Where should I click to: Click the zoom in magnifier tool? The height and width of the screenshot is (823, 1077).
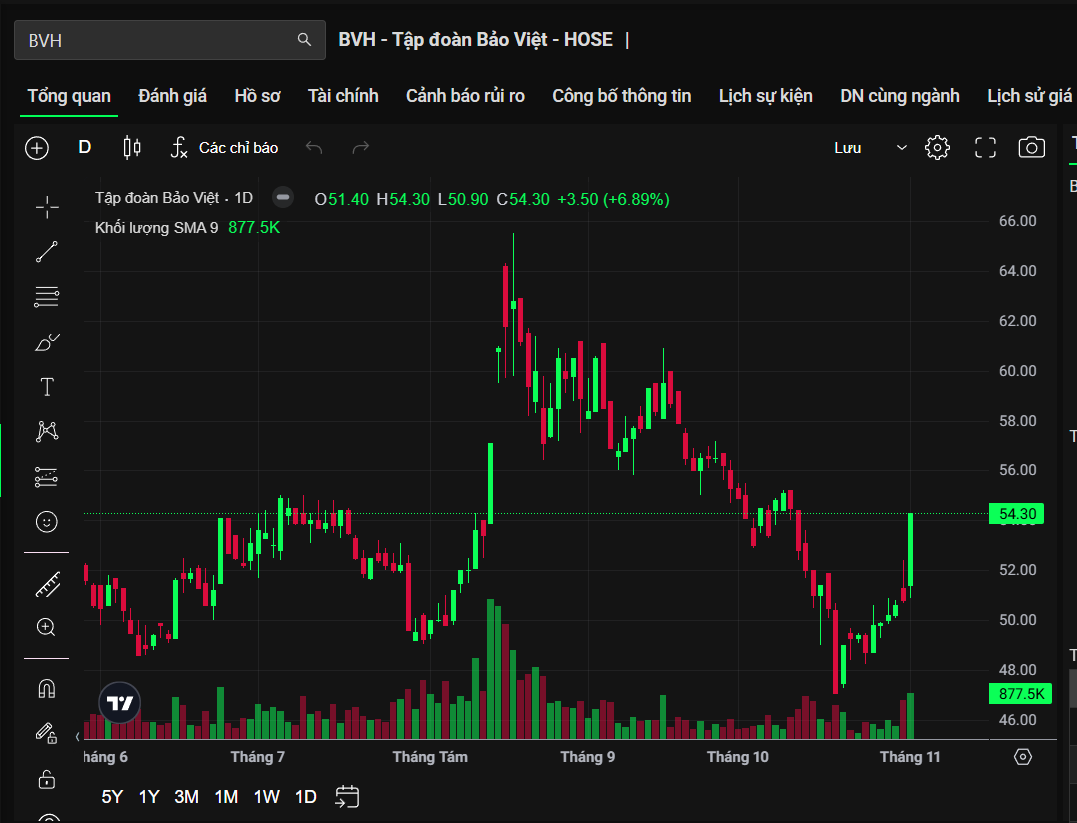47,628
